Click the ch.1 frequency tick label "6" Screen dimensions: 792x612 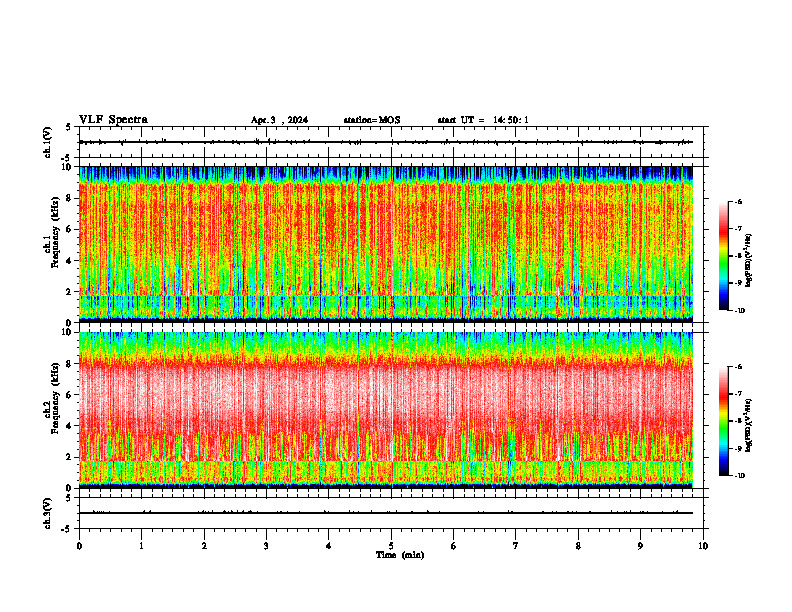click(70, 229)
